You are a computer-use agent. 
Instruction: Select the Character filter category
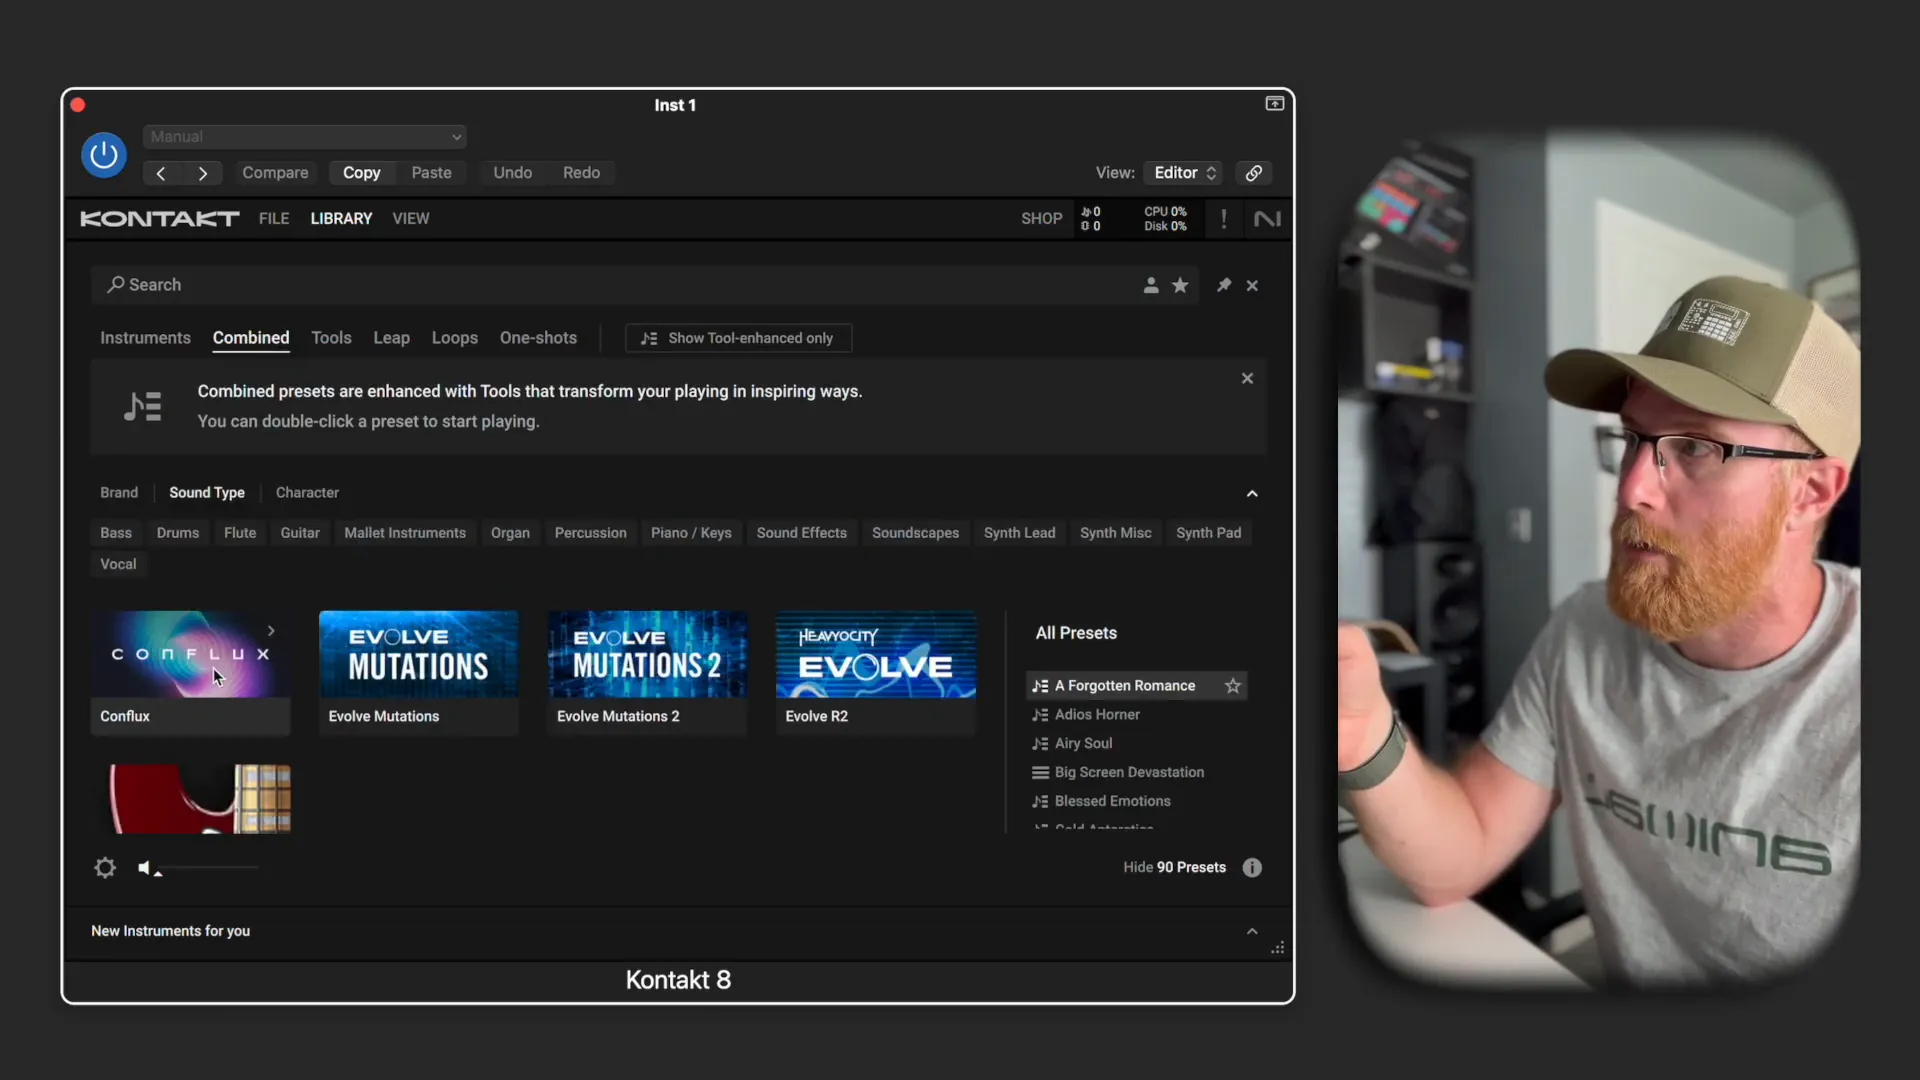click(307, 493)
